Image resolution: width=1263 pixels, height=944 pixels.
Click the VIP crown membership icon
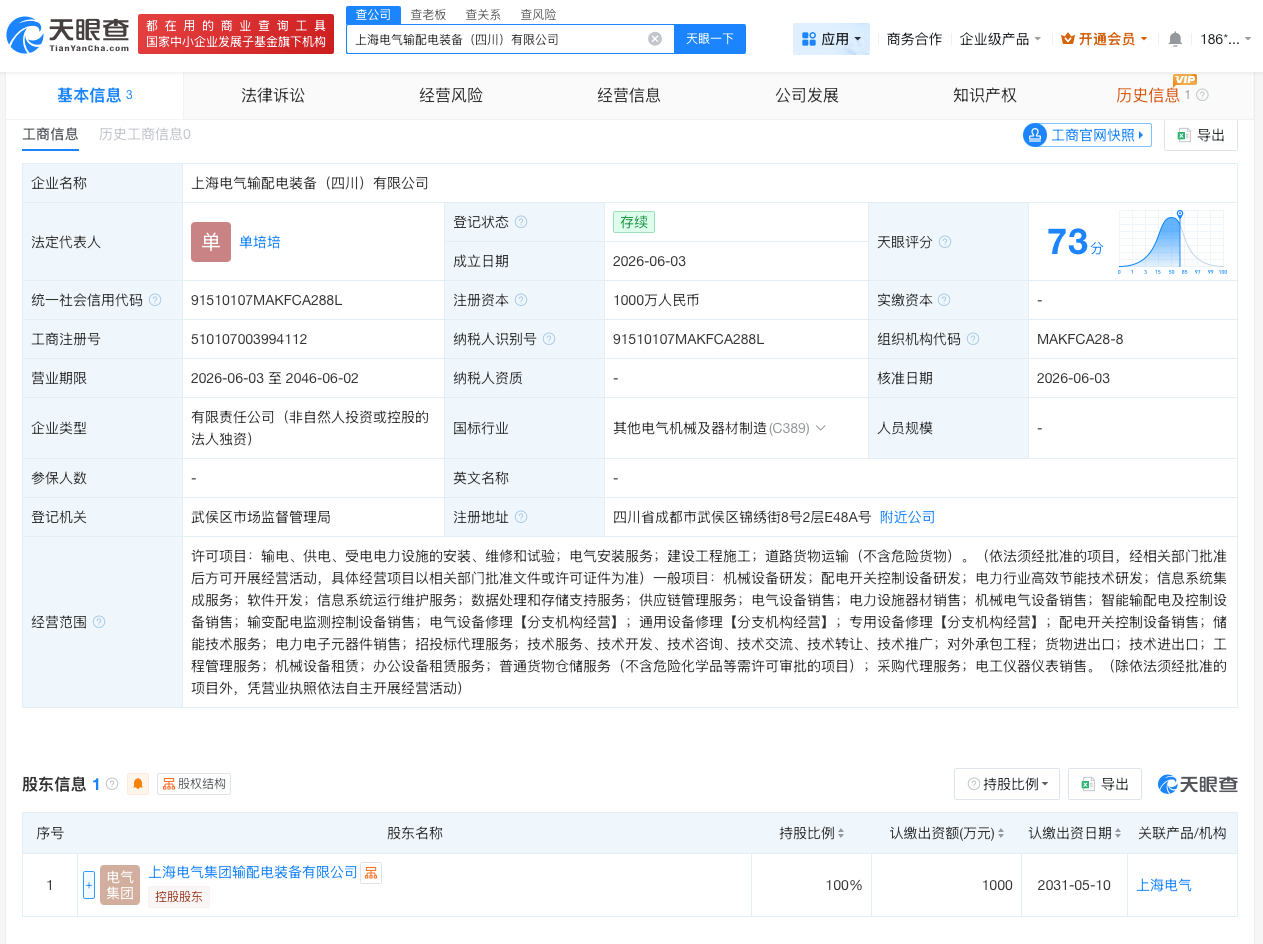pos(1067,39)
